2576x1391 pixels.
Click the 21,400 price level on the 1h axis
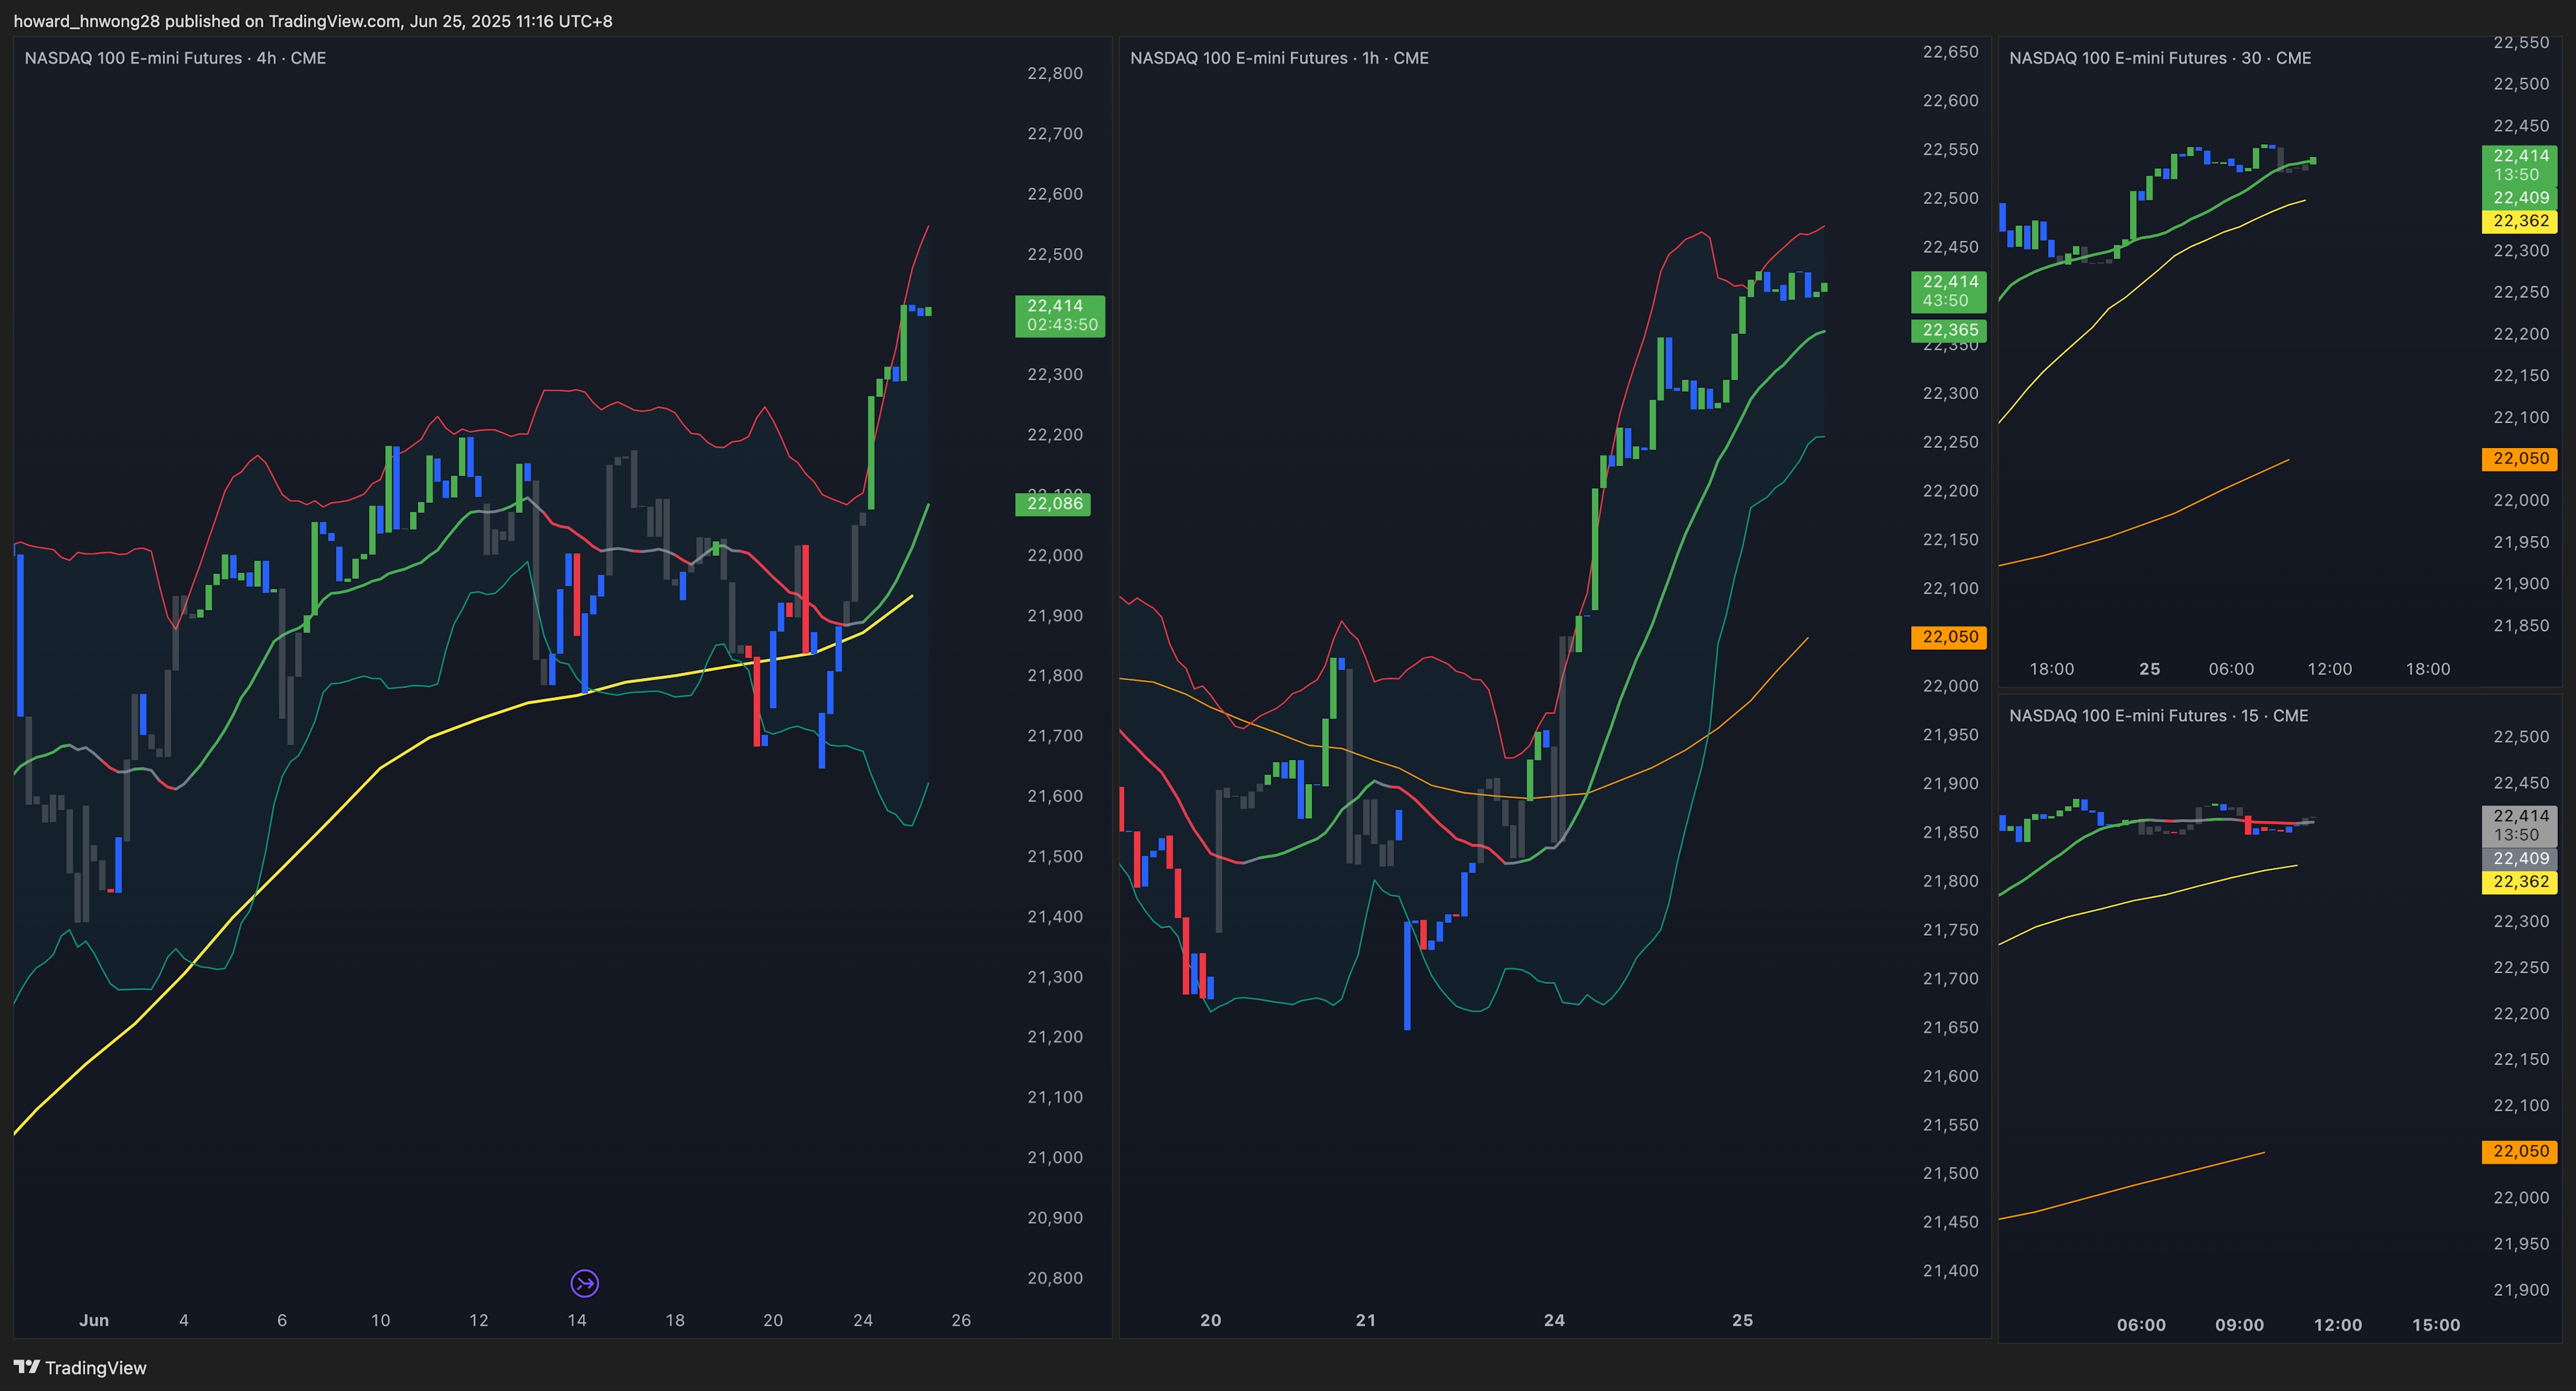coord(1950,1271)
